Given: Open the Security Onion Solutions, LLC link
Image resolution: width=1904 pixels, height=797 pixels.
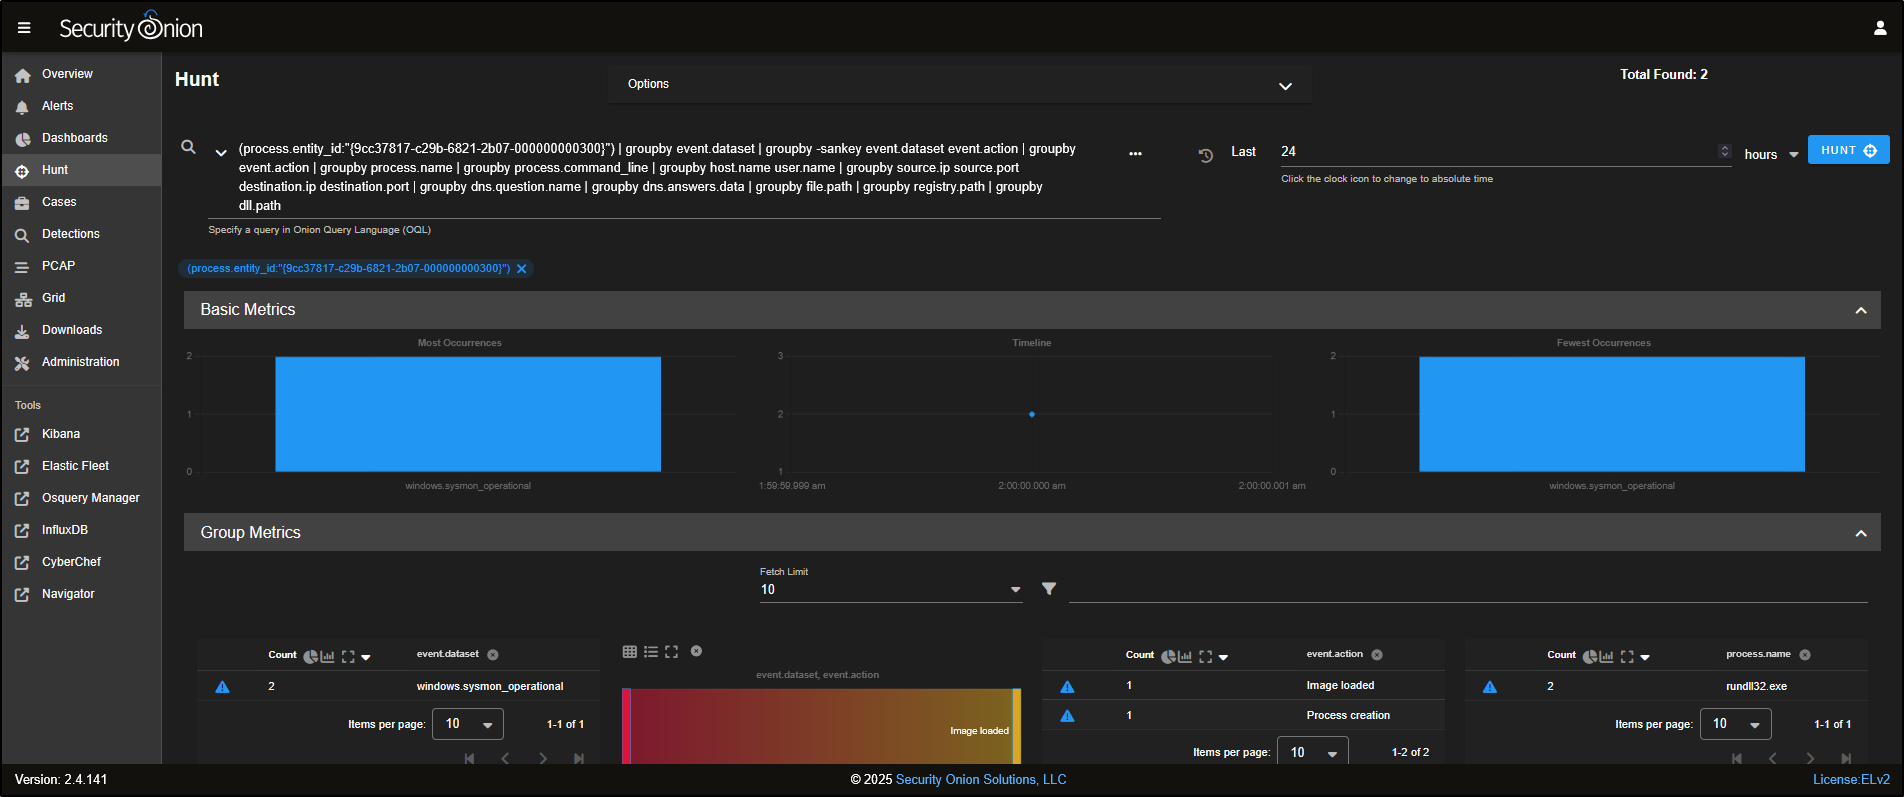Looking at the screenshot, I should click(980, 780).
